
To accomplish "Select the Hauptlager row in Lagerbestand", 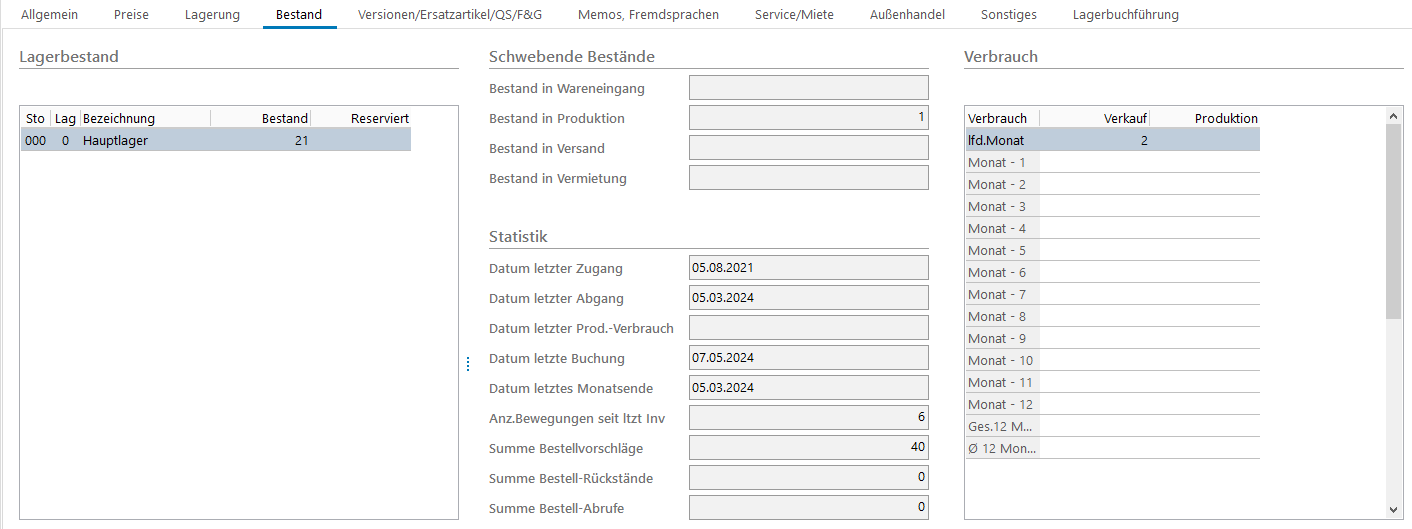I will pyautogui.click(x=215, y=141).
